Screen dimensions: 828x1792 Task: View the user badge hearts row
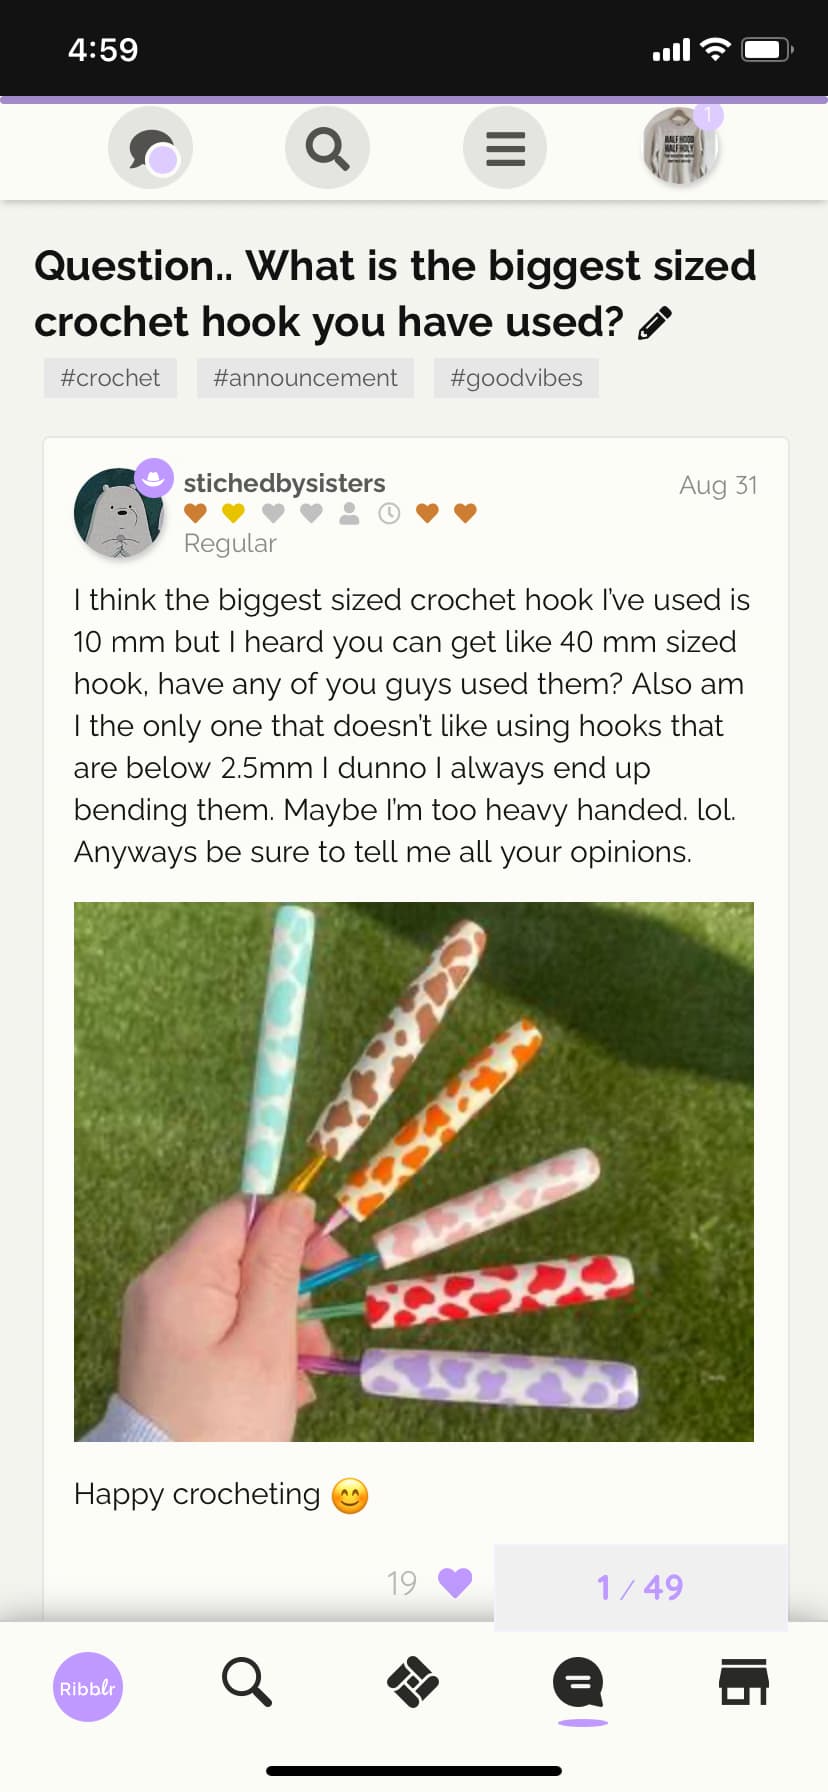330,513
